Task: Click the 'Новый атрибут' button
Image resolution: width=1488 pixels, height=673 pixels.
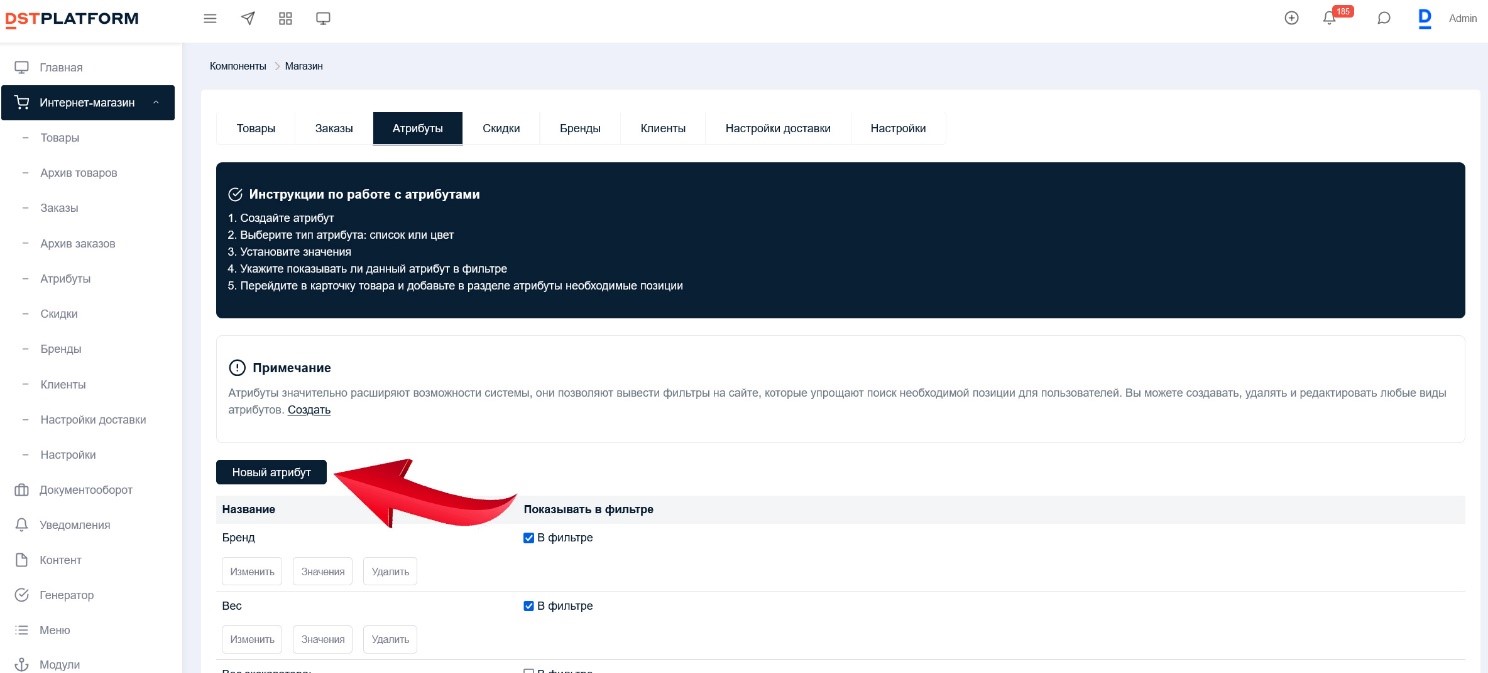Action: tap(271, 472)
